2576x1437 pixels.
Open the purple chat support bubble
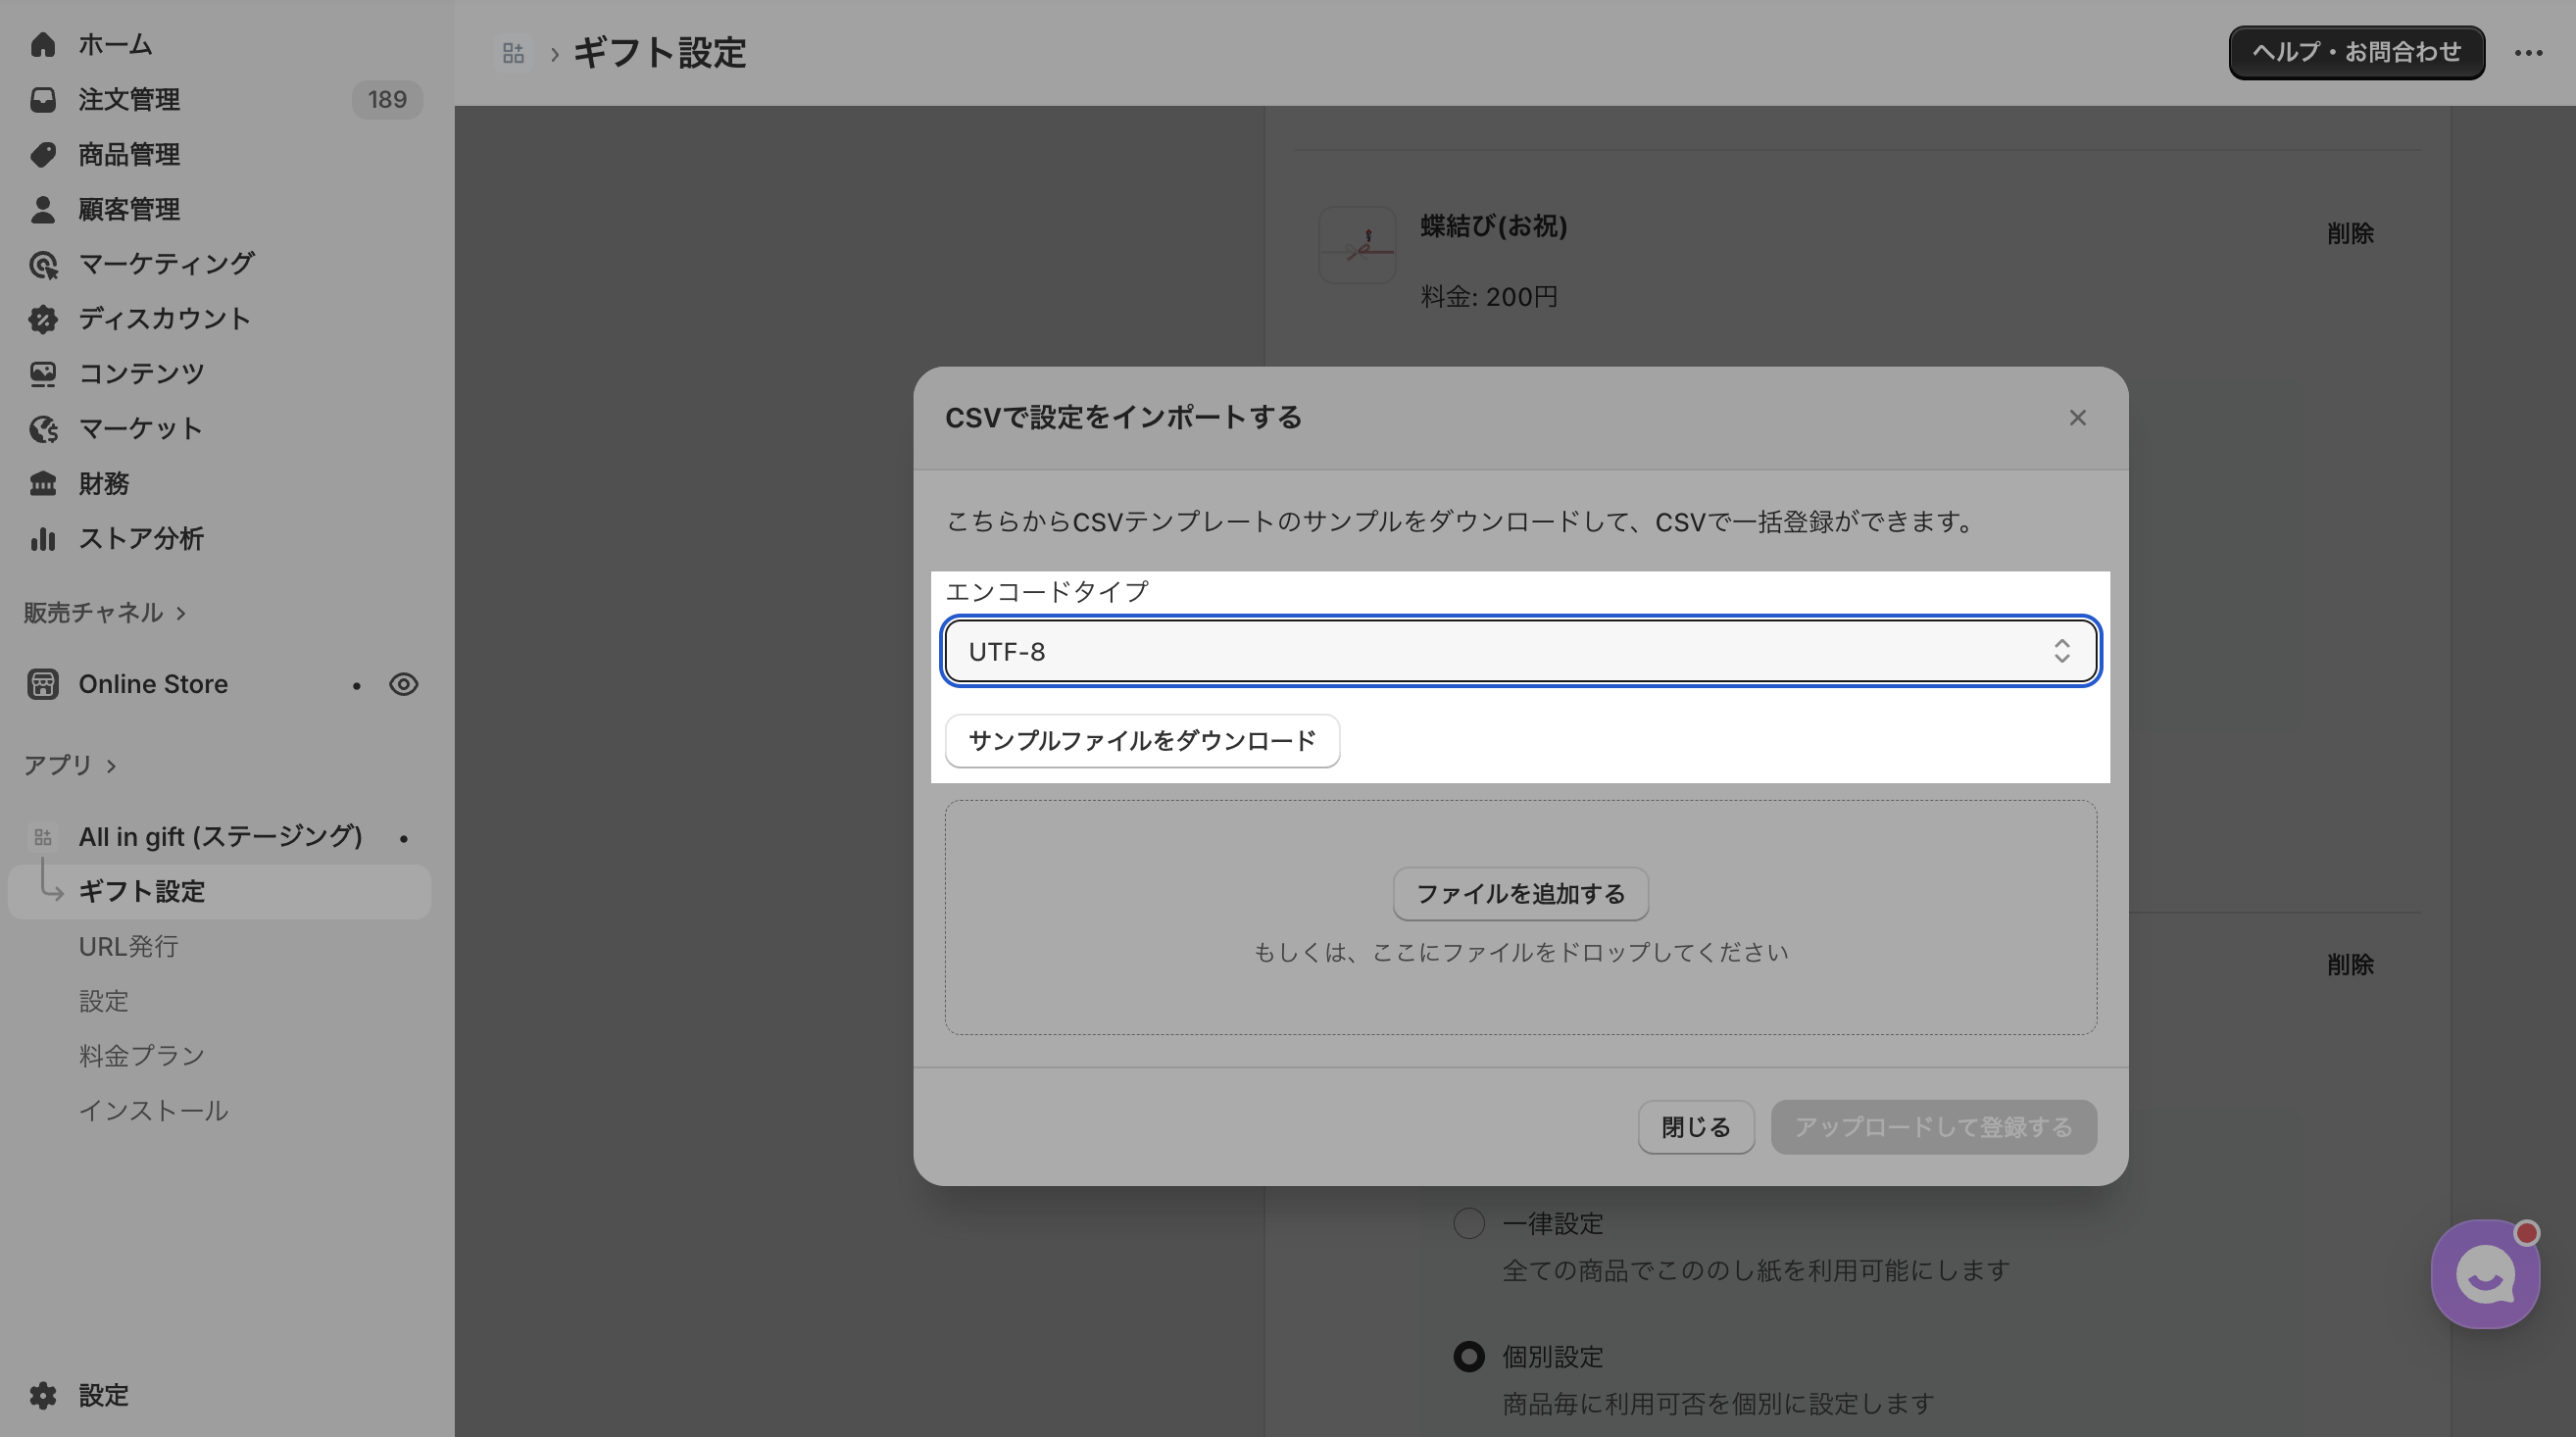[x=2484, y=1275]
